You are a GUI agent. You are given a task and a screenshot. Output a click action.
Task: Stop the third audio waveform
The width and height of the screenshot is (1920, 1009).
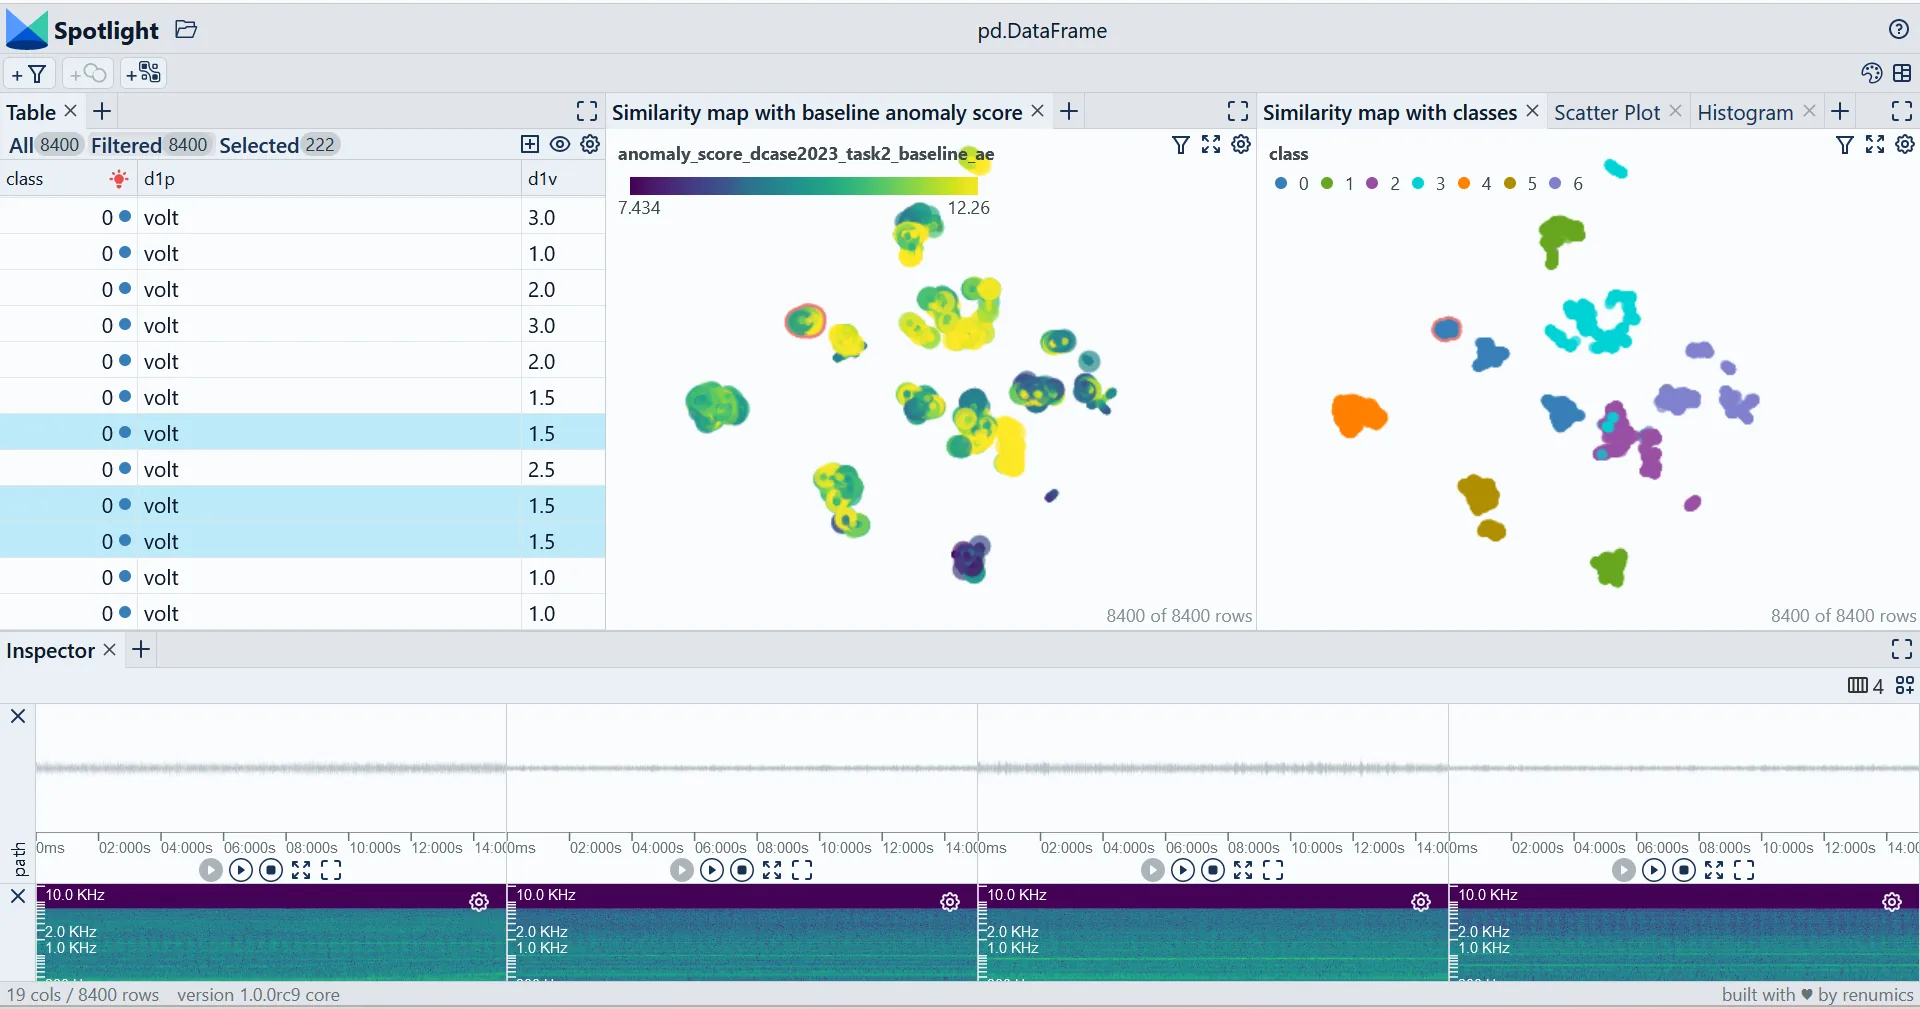(1213, 870)
